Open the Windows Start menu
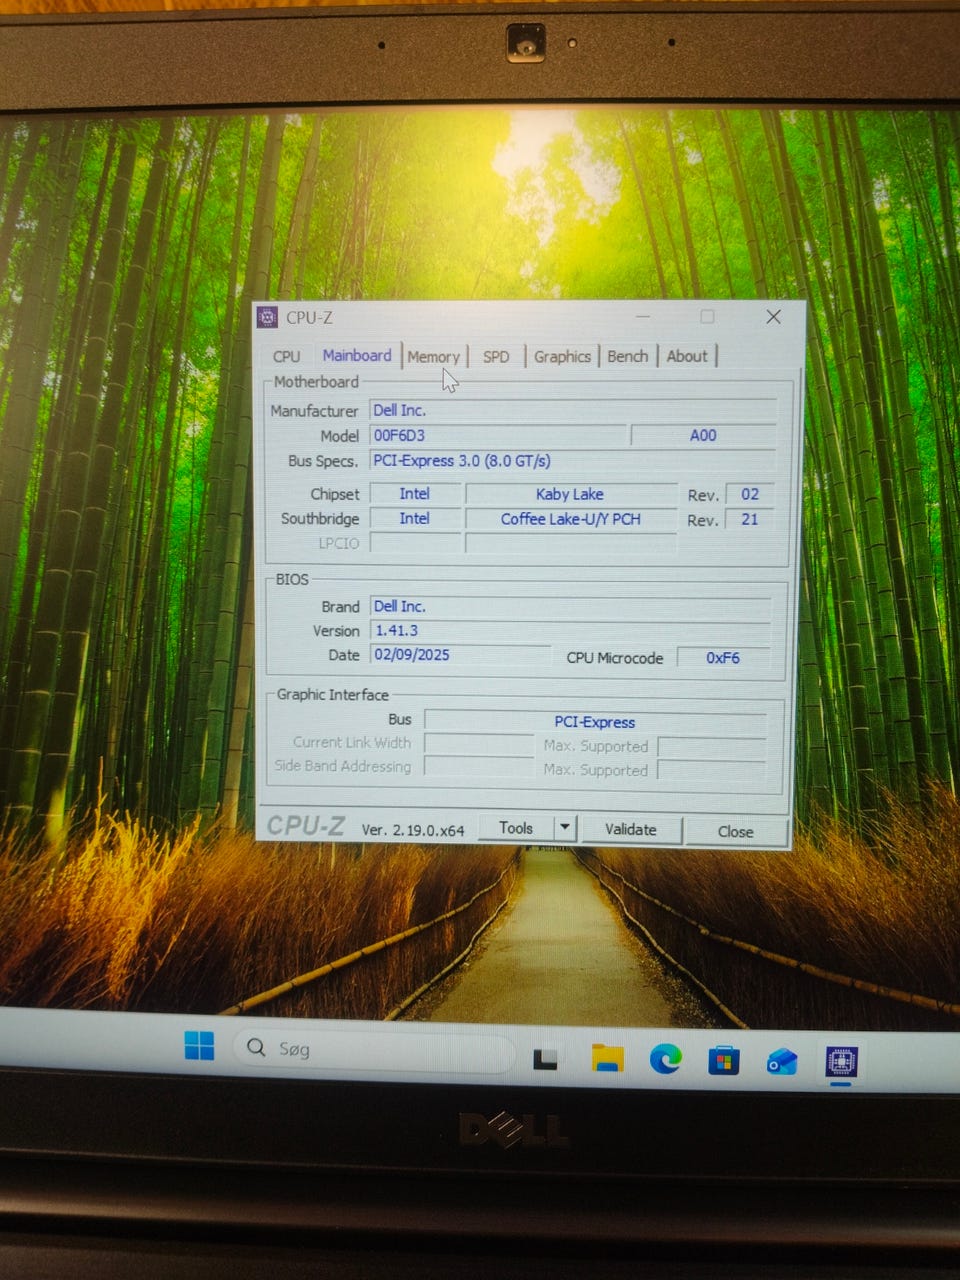960x1280 pixels. (199, 1046)
